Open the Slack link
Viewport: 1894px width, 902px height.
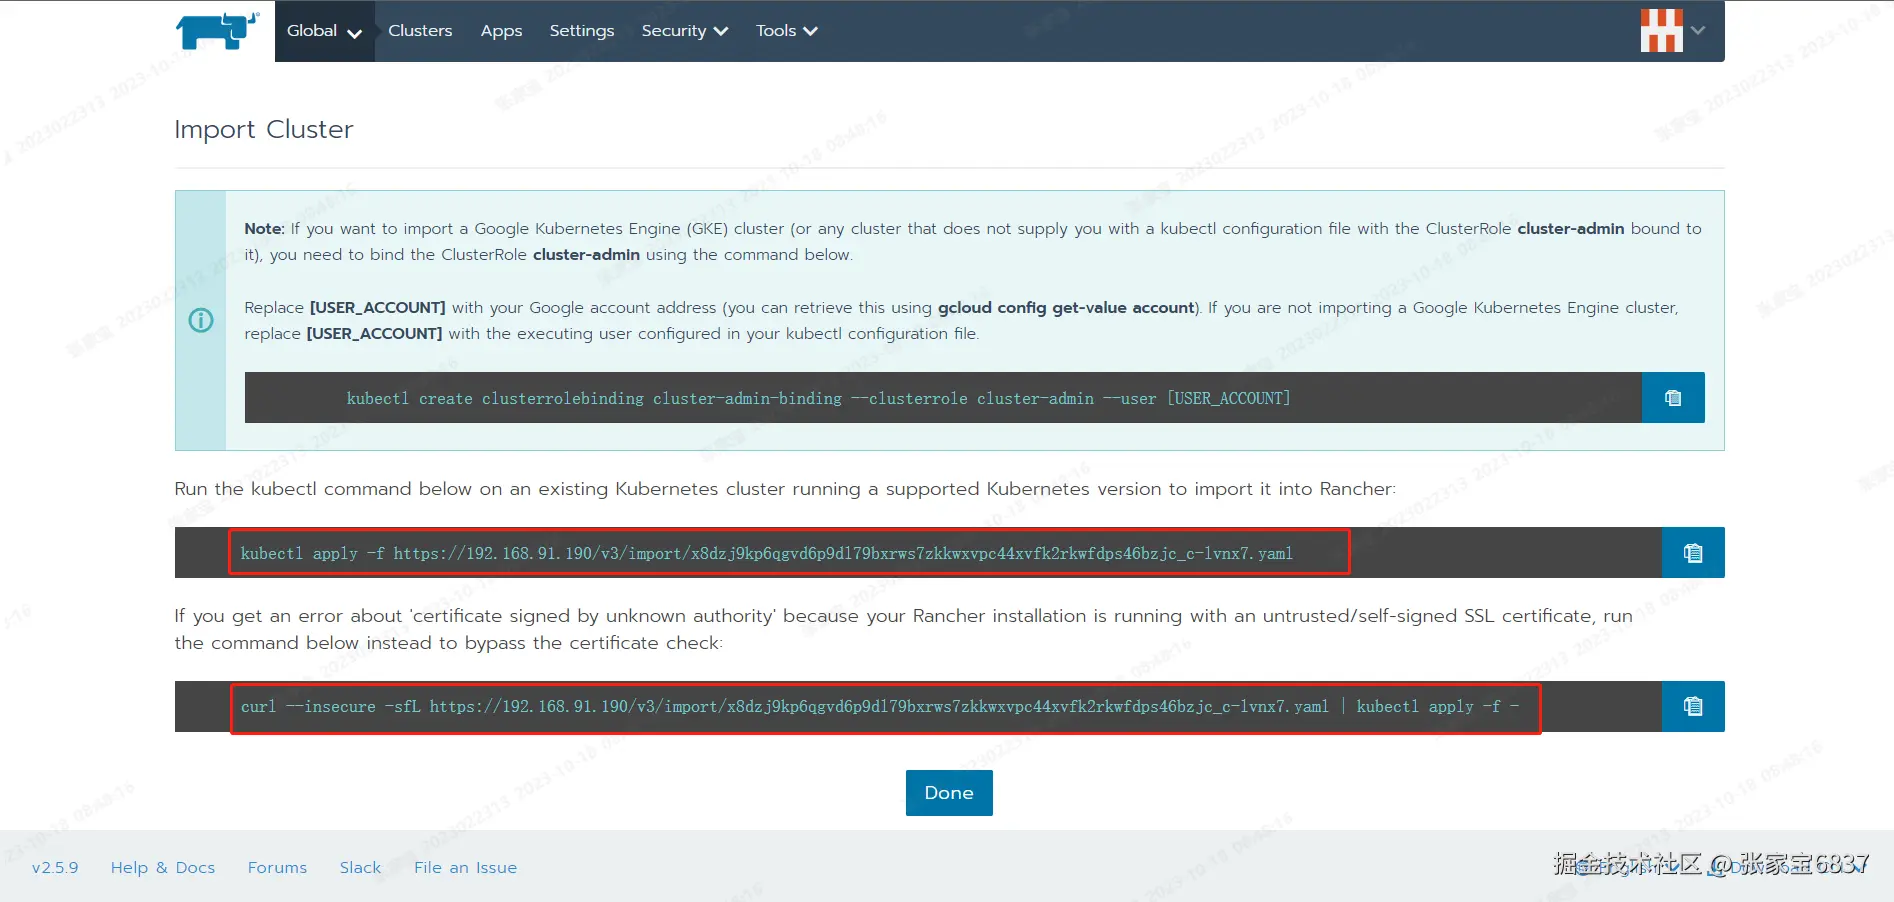[360, 868]
